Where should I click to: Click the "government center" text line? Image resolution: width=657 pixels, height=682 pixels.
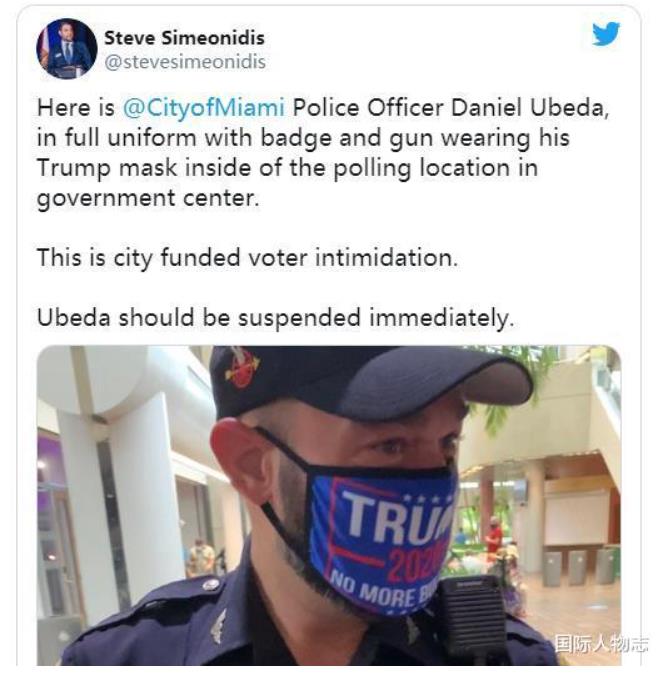[x=148, y=198]
